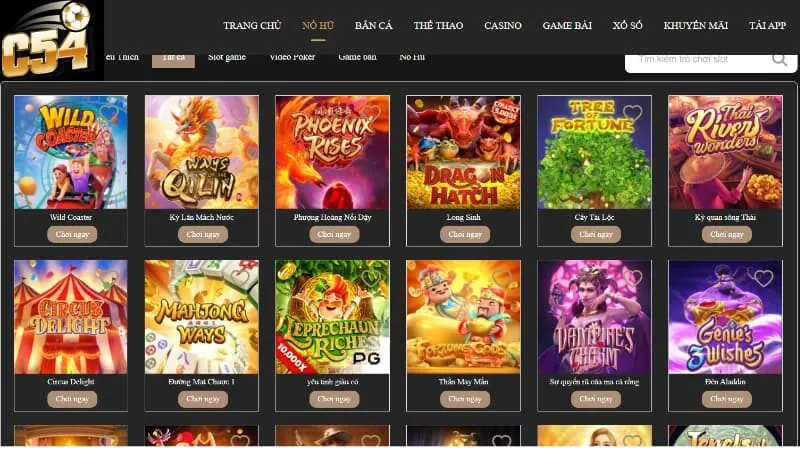Screen dimensions: 800x450
Task: Click heart icon on Leprechaun Riches tile
Action: (370, 278)
